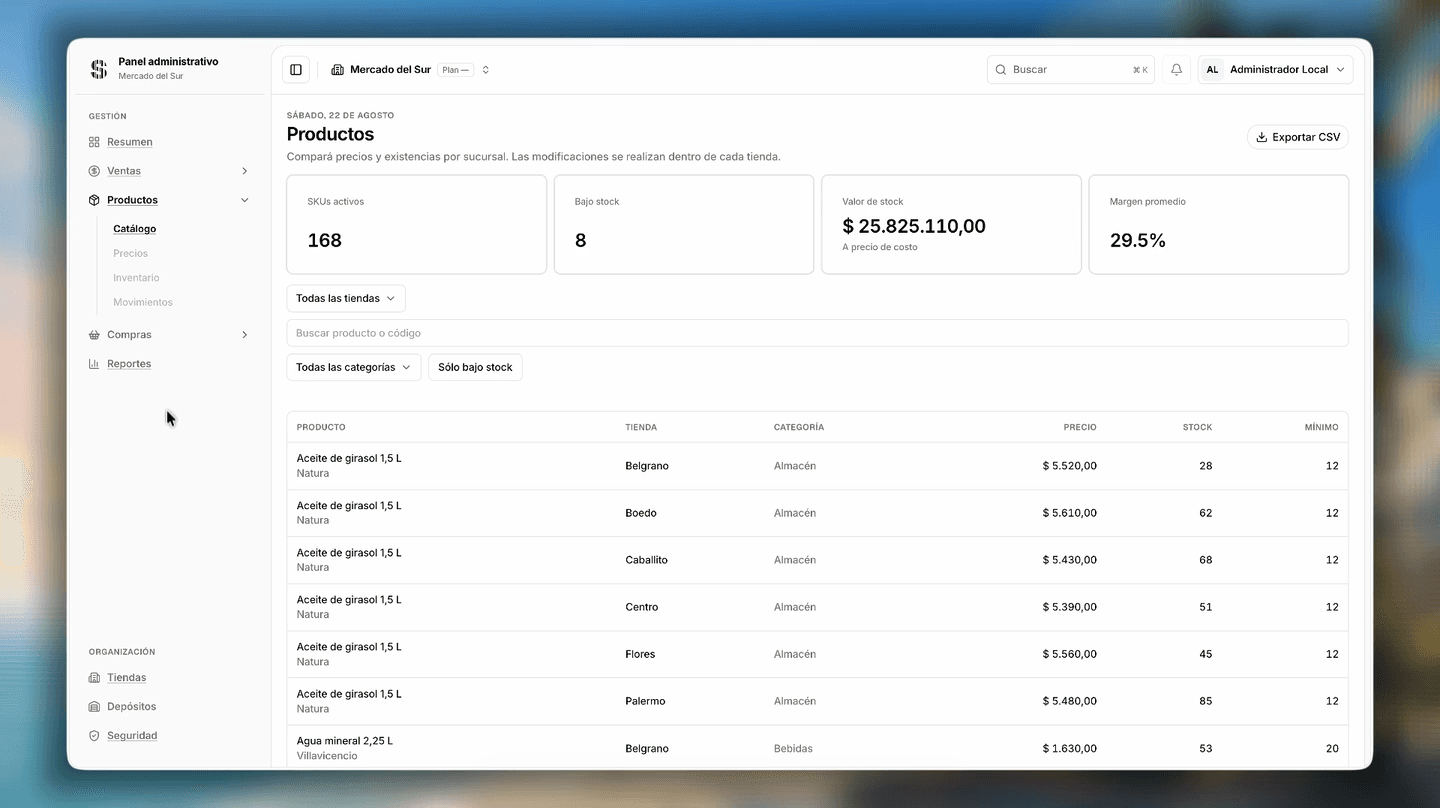The width and height of the screenshot is (1440, 808).
Task: Click the Tiendas store icon
Action: tap(94, 678)
